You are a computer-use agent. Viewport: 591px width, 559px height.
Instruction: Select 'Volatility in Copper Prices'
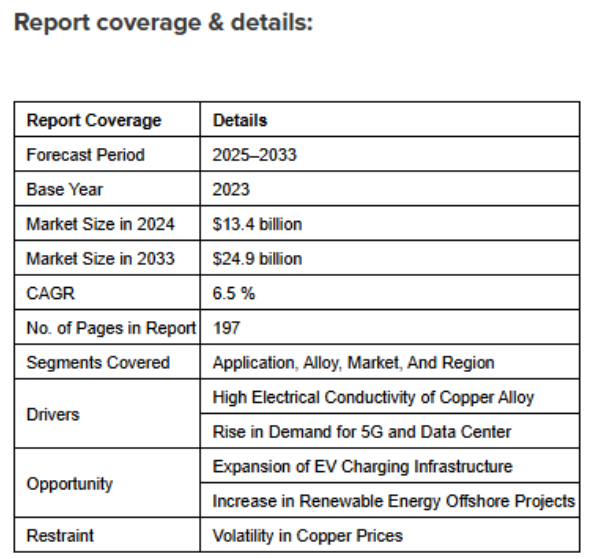pyautogui.click(x=308, y=536)
